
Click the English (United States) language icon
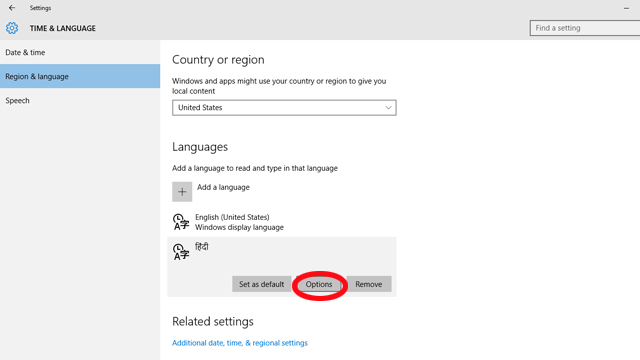181,222
